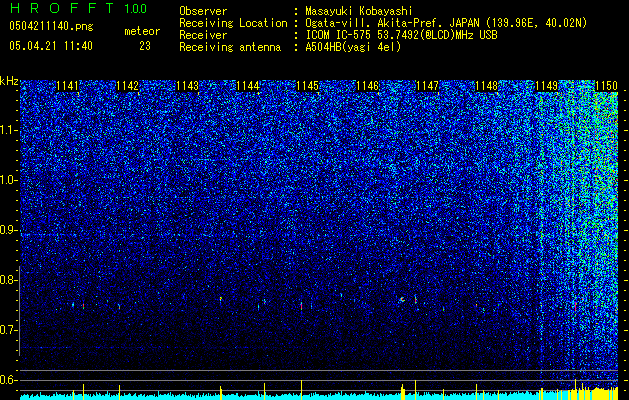Click the date stamp 05.04.21 11:40
Image resolution: width=629 pixels, height=400 pixels.
pos(51,46)
